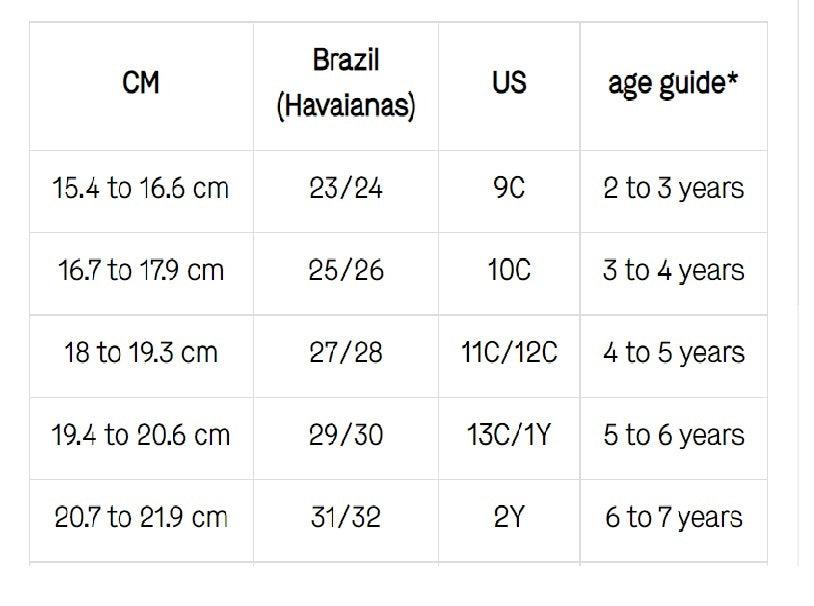Click the US size 11C/12C cell
The image size is (814, 606).
(x=509, y=353)
